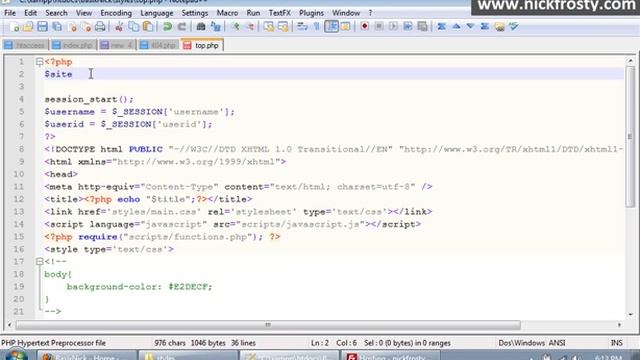640x360 pixels.
Task: Click vertical scrollbar up arrow
Action: tap(631, 61)
